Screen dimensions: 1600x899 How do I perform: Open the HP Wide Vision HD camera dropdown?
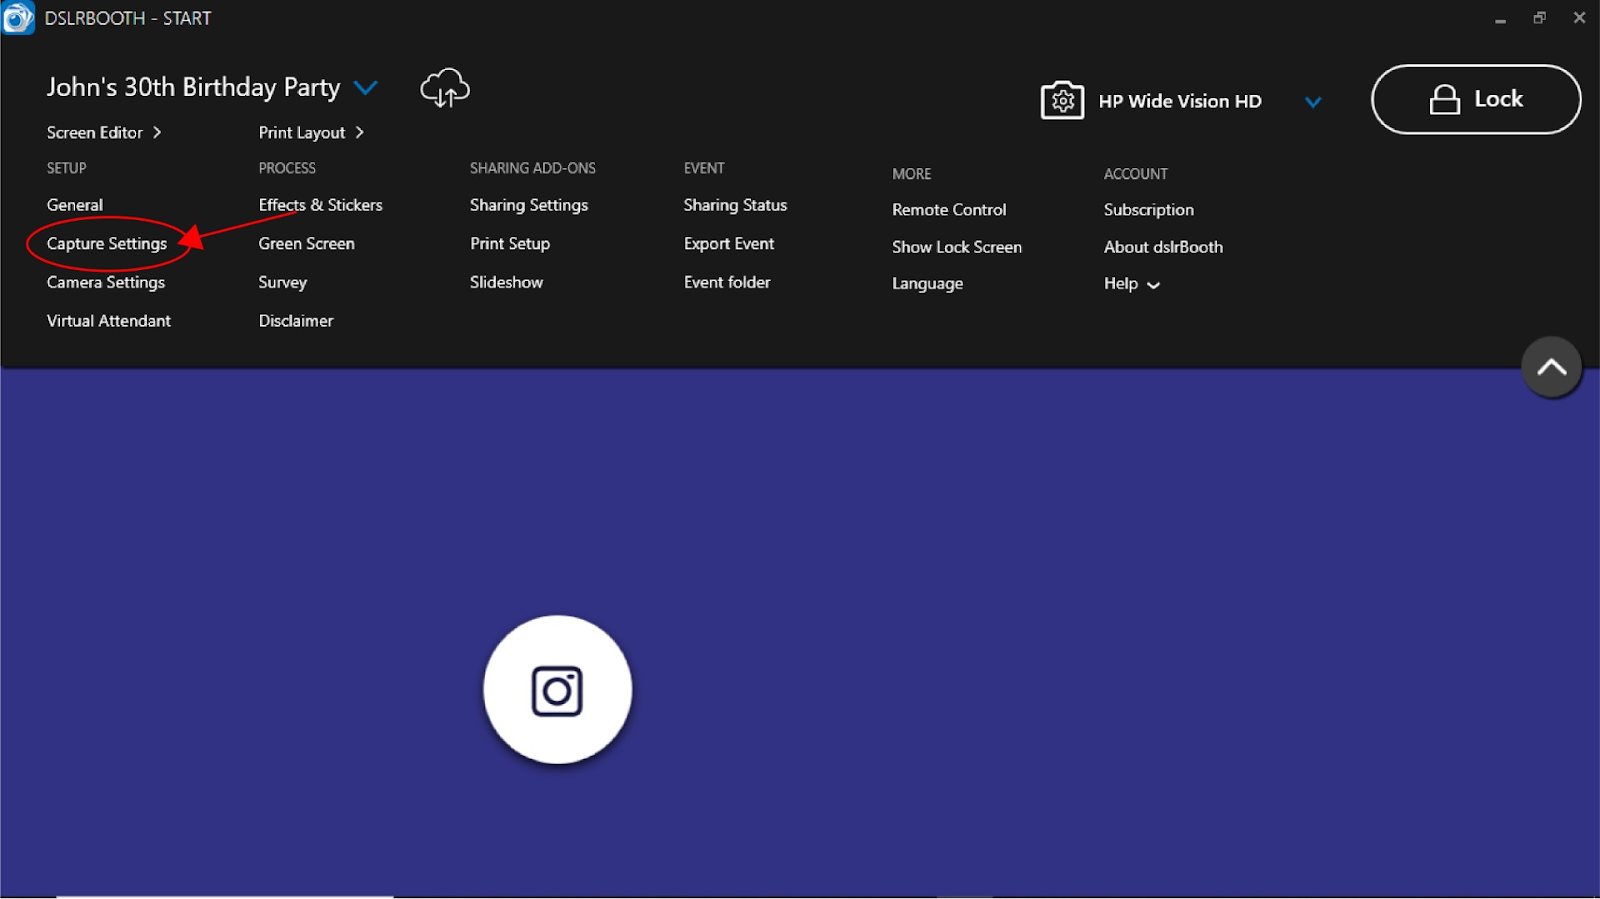tap(1313, 101)
